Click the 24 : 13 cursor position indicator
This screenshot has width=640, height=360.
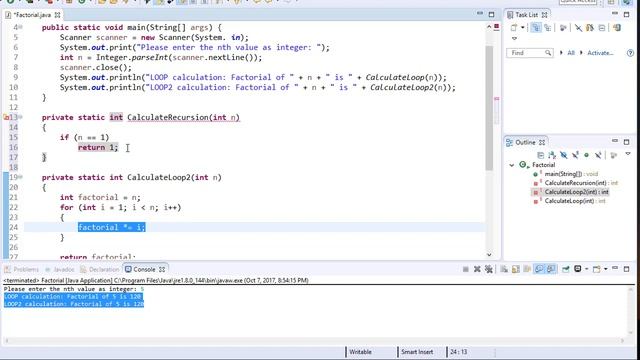pyautogui.click(x=458, y=352)
